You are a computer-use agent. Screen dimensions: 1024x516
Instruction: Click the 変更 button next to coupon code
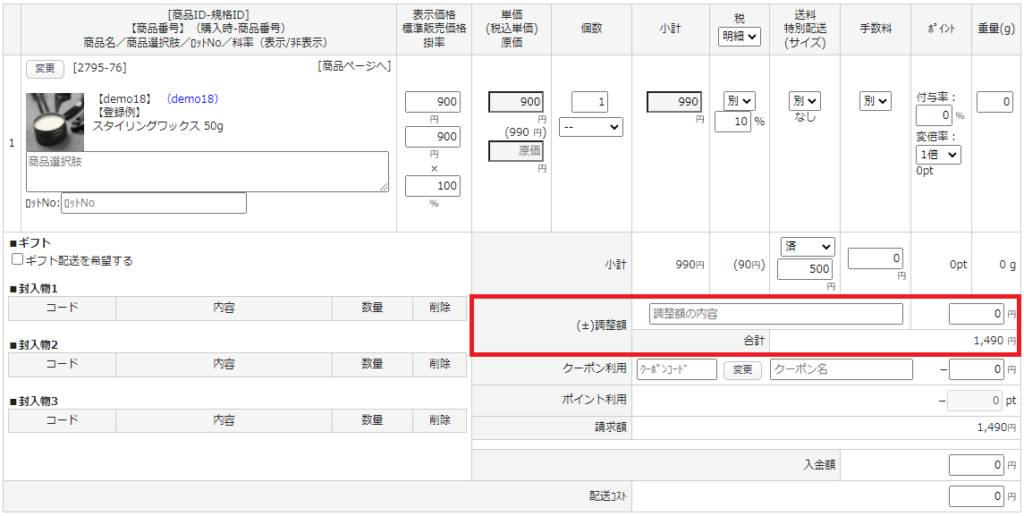(742, 370)
